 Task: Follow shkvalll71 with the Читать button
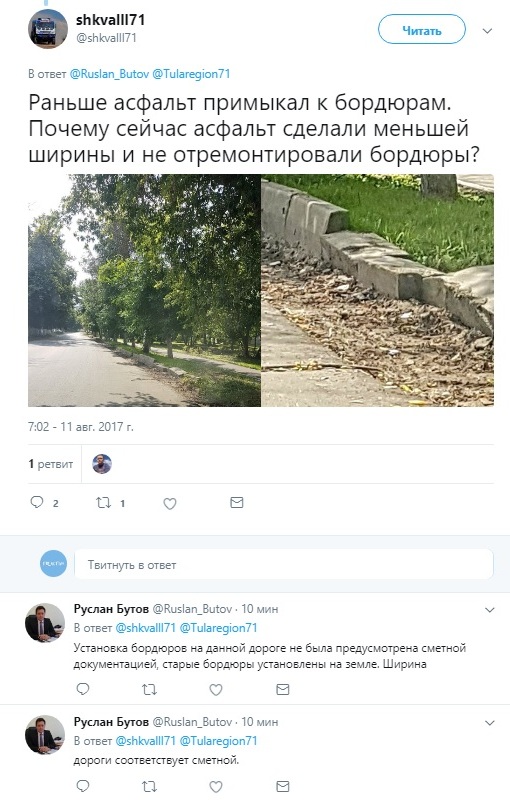422,30
